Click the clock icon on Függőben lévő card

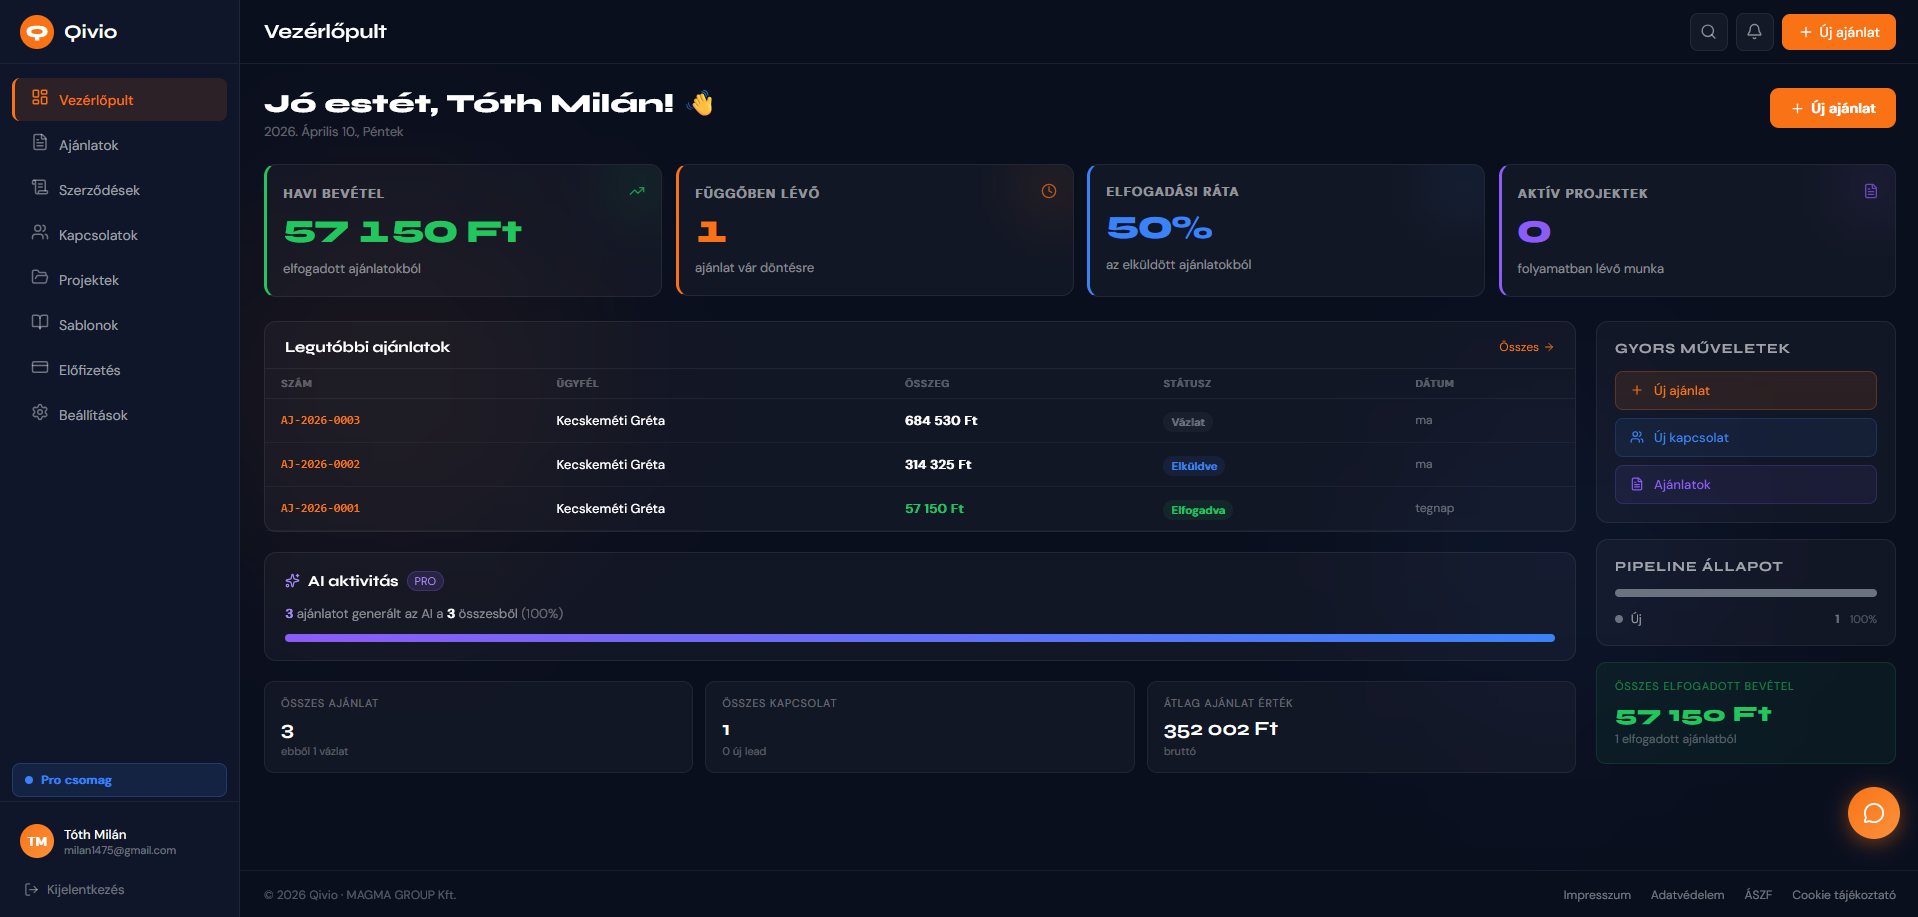1048,191
